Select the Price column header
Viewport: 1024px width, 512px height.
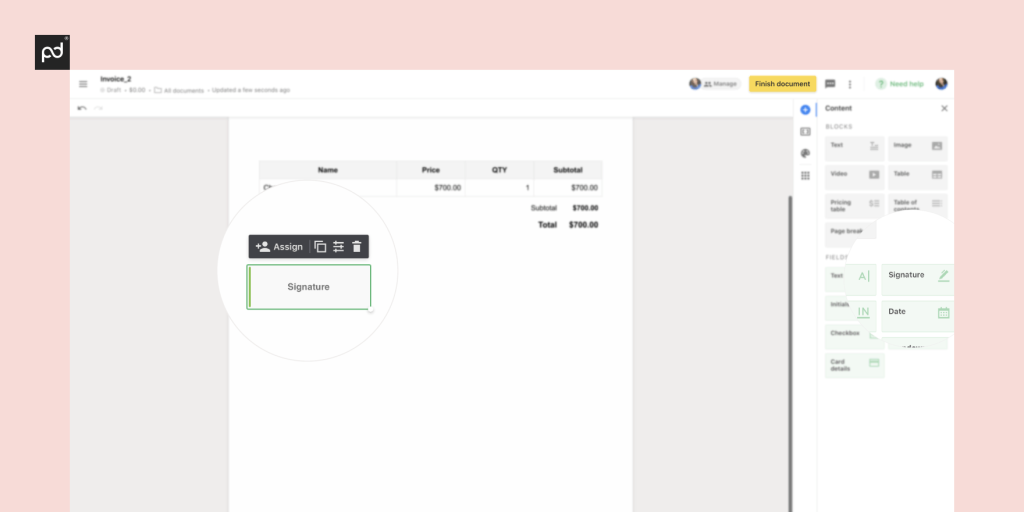point(431,170)
